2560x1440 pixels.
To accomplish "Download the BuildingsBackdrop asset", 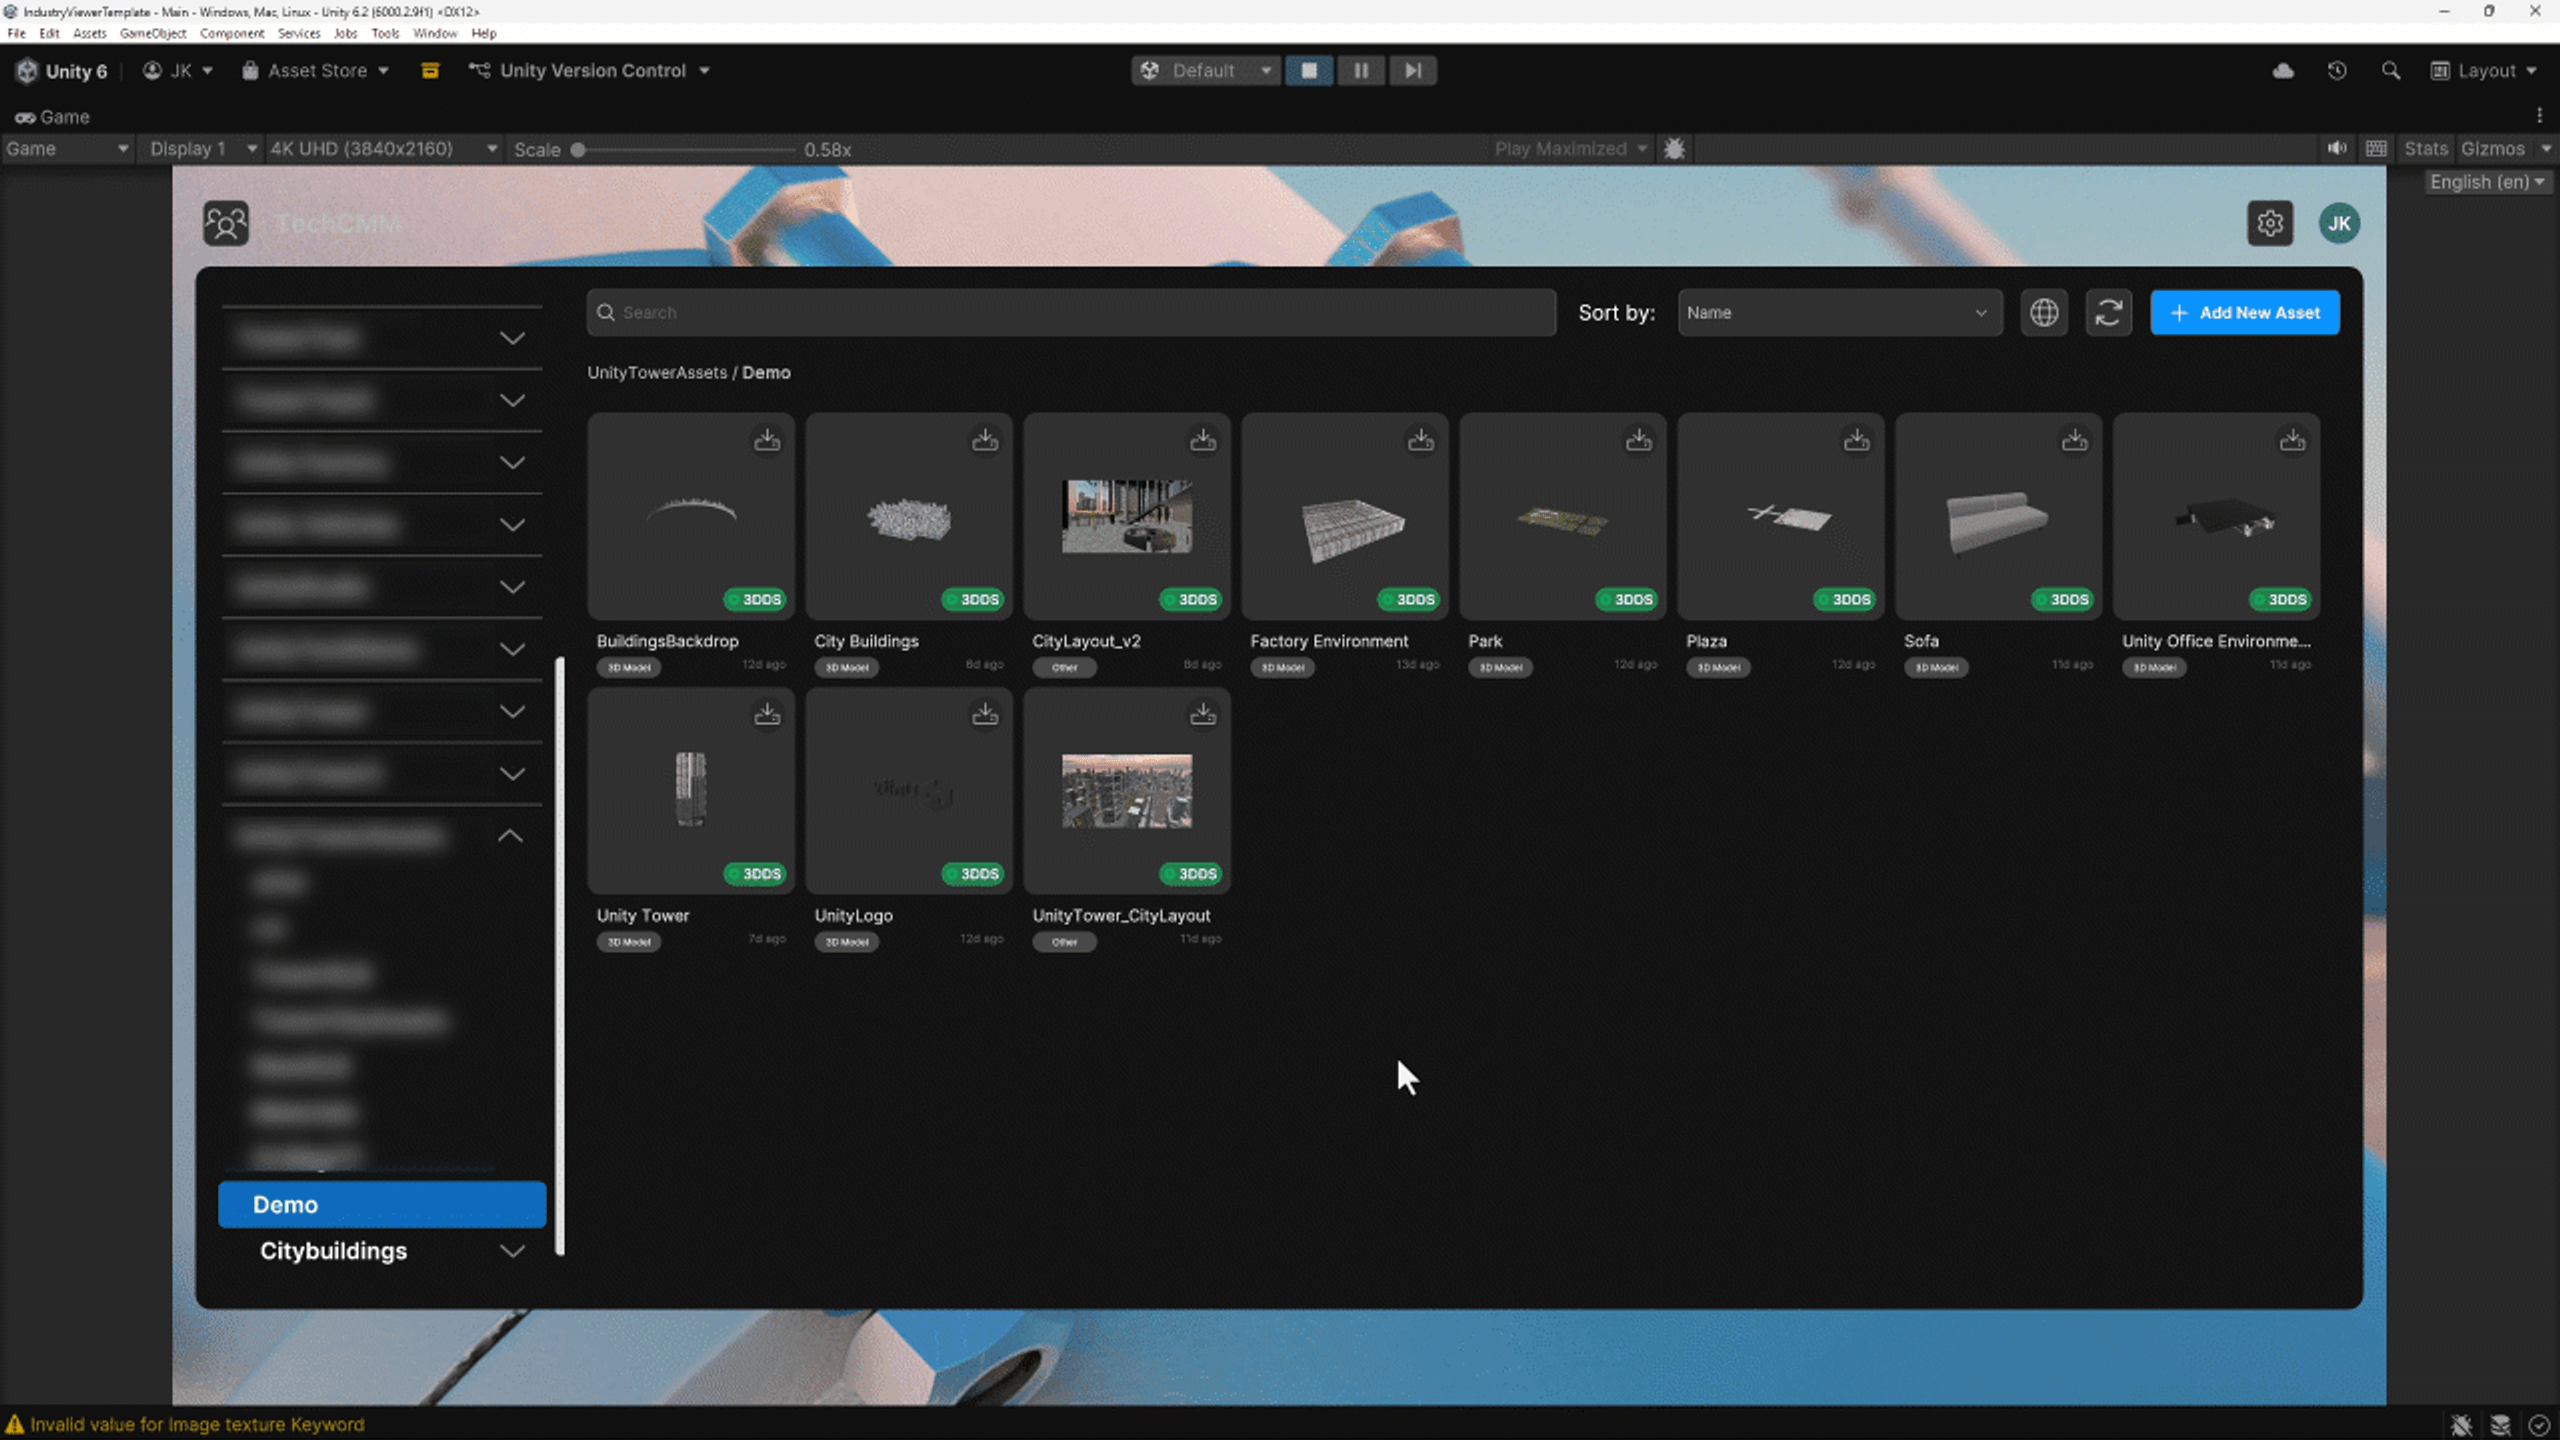I will 767,440.
